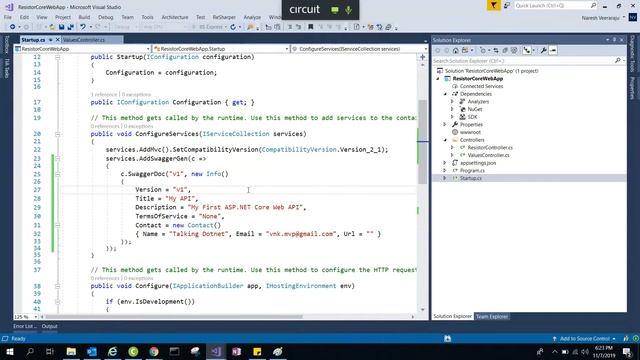Click Save All in the toolbar

coord(71,27)
